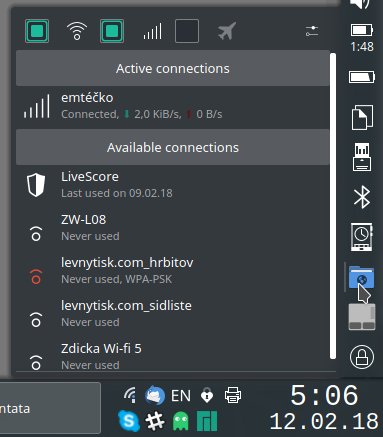Screen dimensions: 383x437
Task: Toggle the mobile broadband enable checkbox
Action: click(x=112, y=31)
